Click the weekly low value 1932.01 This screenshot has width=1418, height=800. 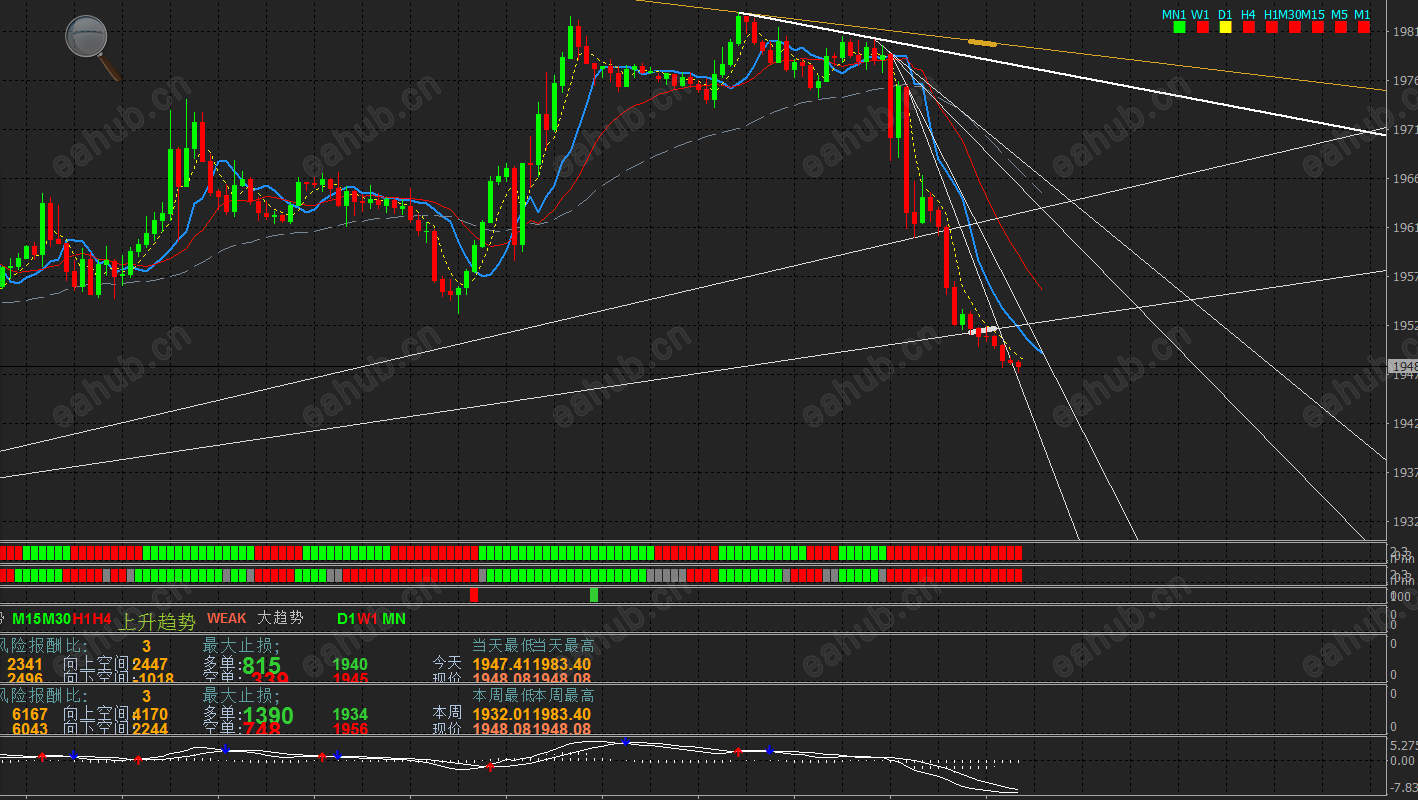point(502,714)
